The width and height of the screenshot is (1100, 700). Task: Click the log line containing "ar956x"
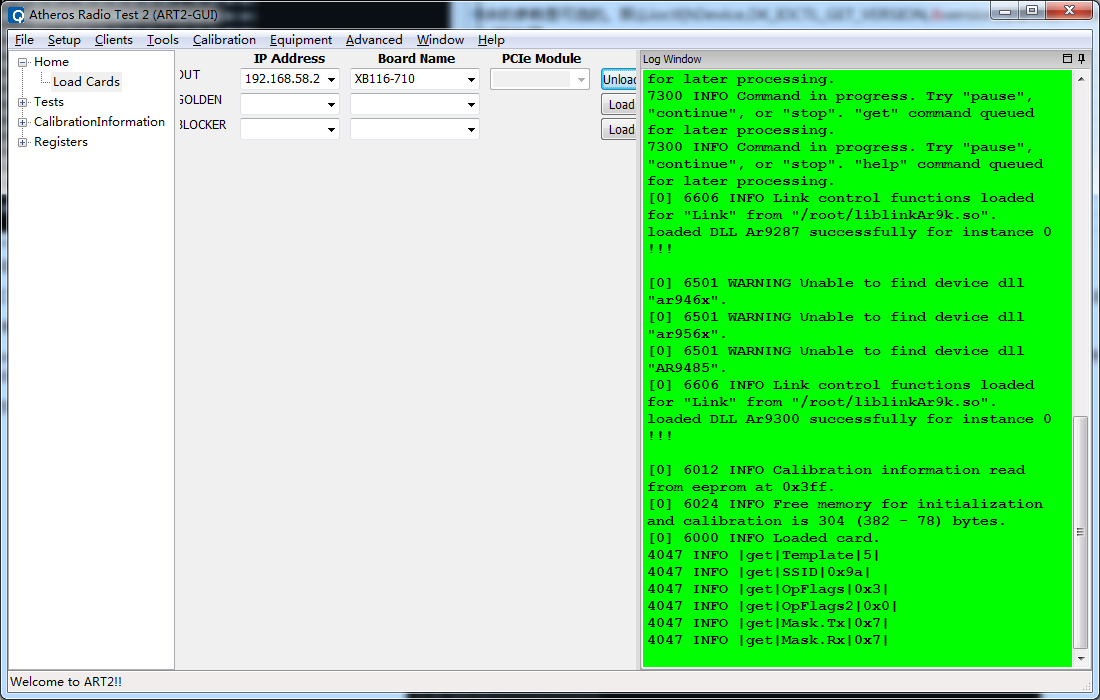click(687, 335)
